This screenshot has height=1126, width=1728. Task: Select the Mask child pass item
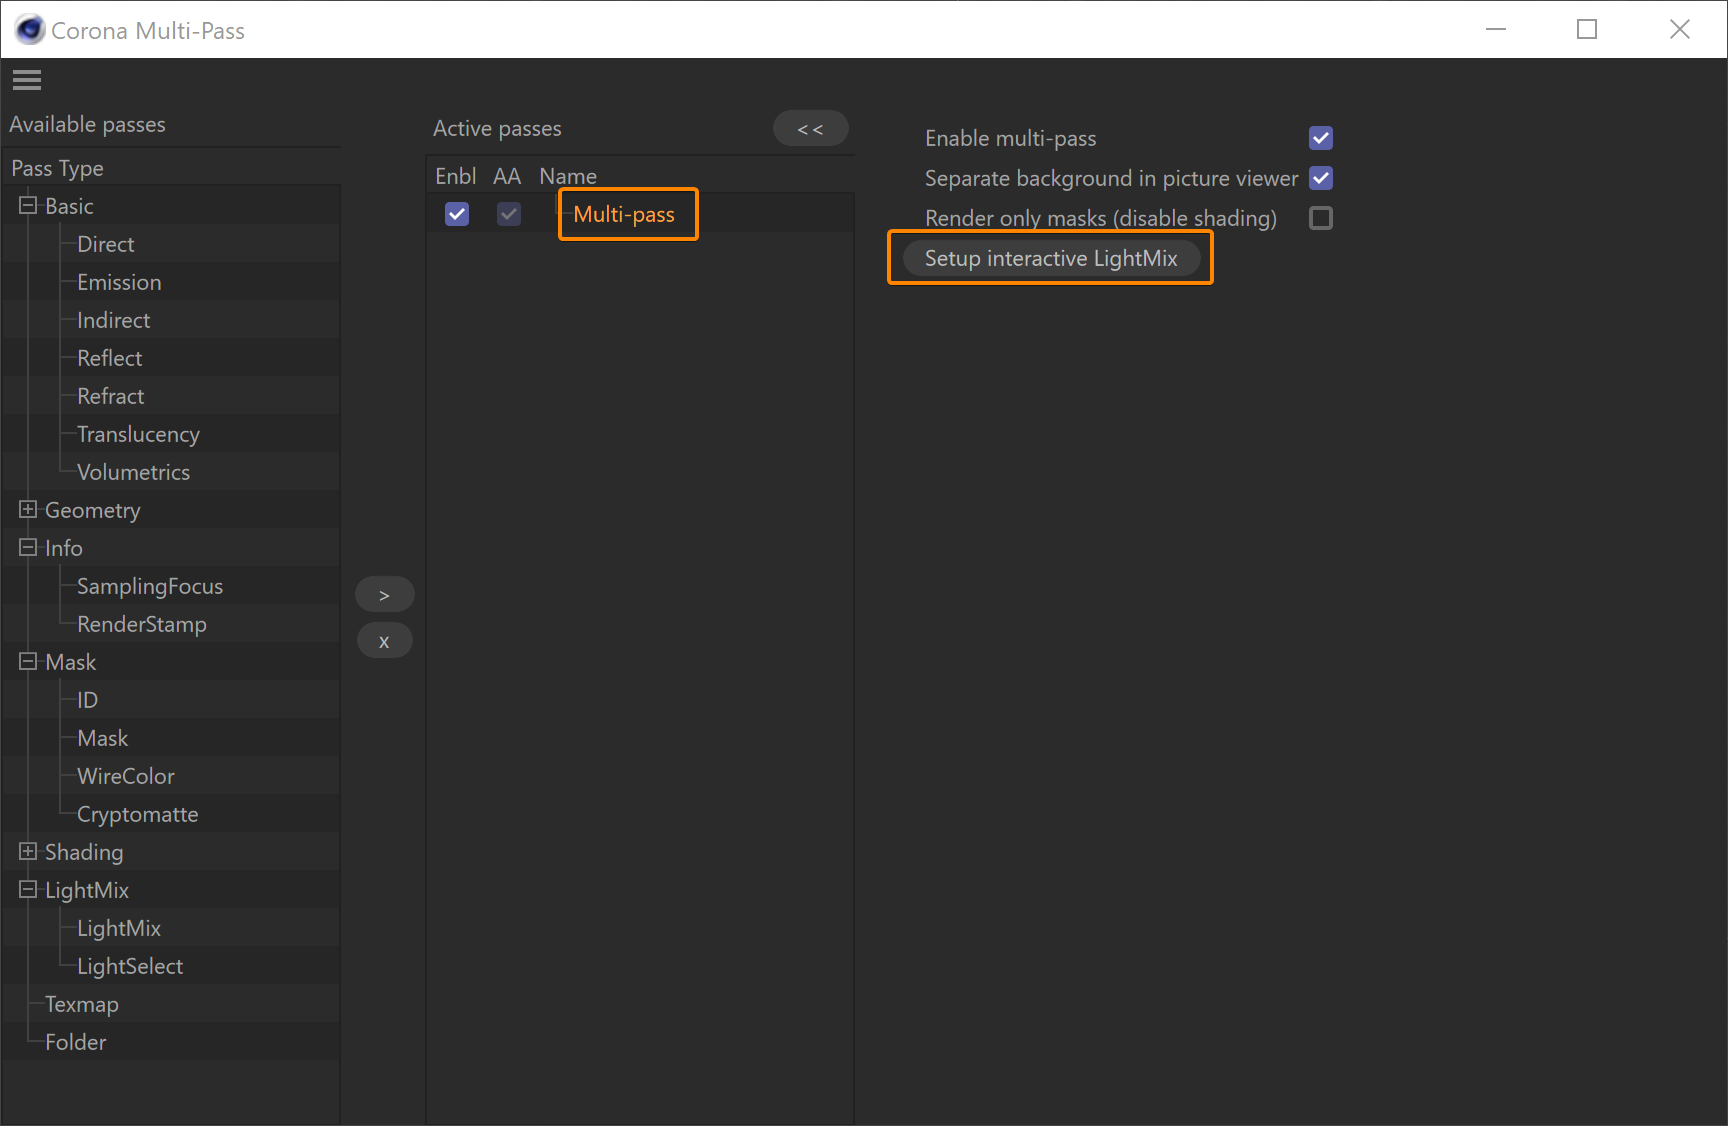pyautogui.click(x=102, y=738)
